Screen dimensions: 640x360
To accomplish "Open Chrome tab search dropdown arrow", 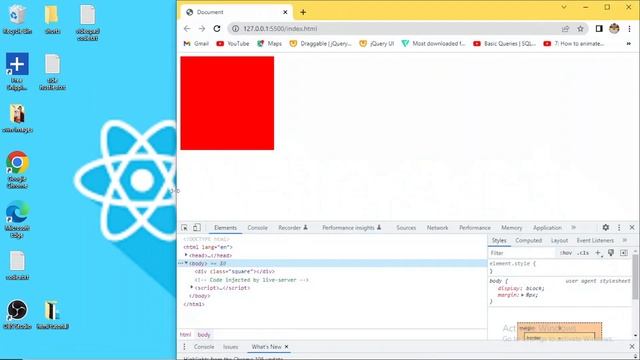I will point(564,7).
